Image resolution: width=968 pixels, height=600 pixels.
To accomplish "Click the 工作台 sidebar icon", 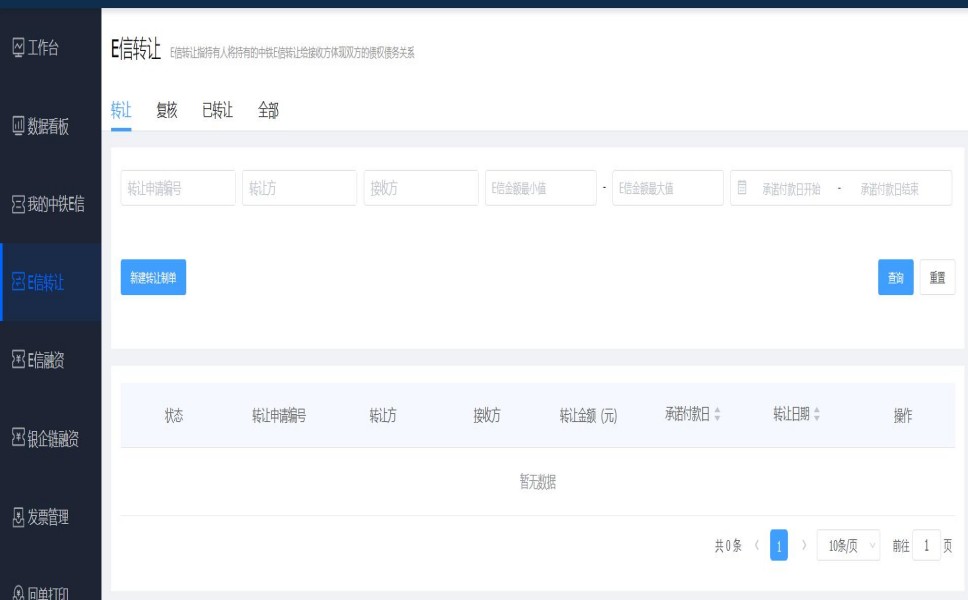I will pos(17,47).
